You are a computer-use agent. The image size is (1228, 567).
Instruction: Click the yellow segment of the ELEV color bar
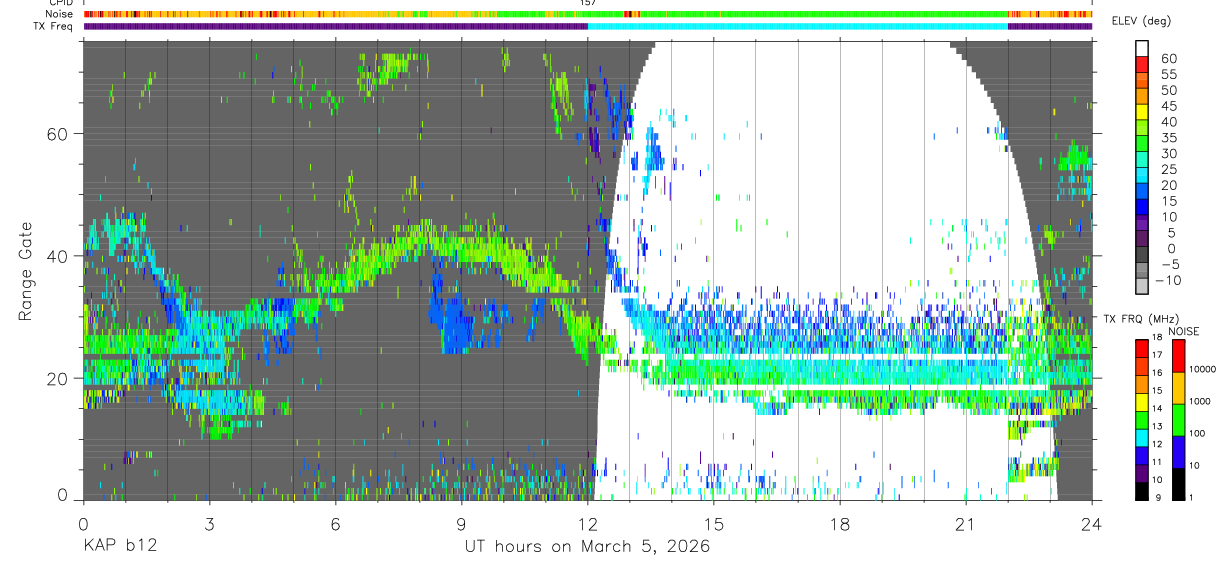point(1142,114)
